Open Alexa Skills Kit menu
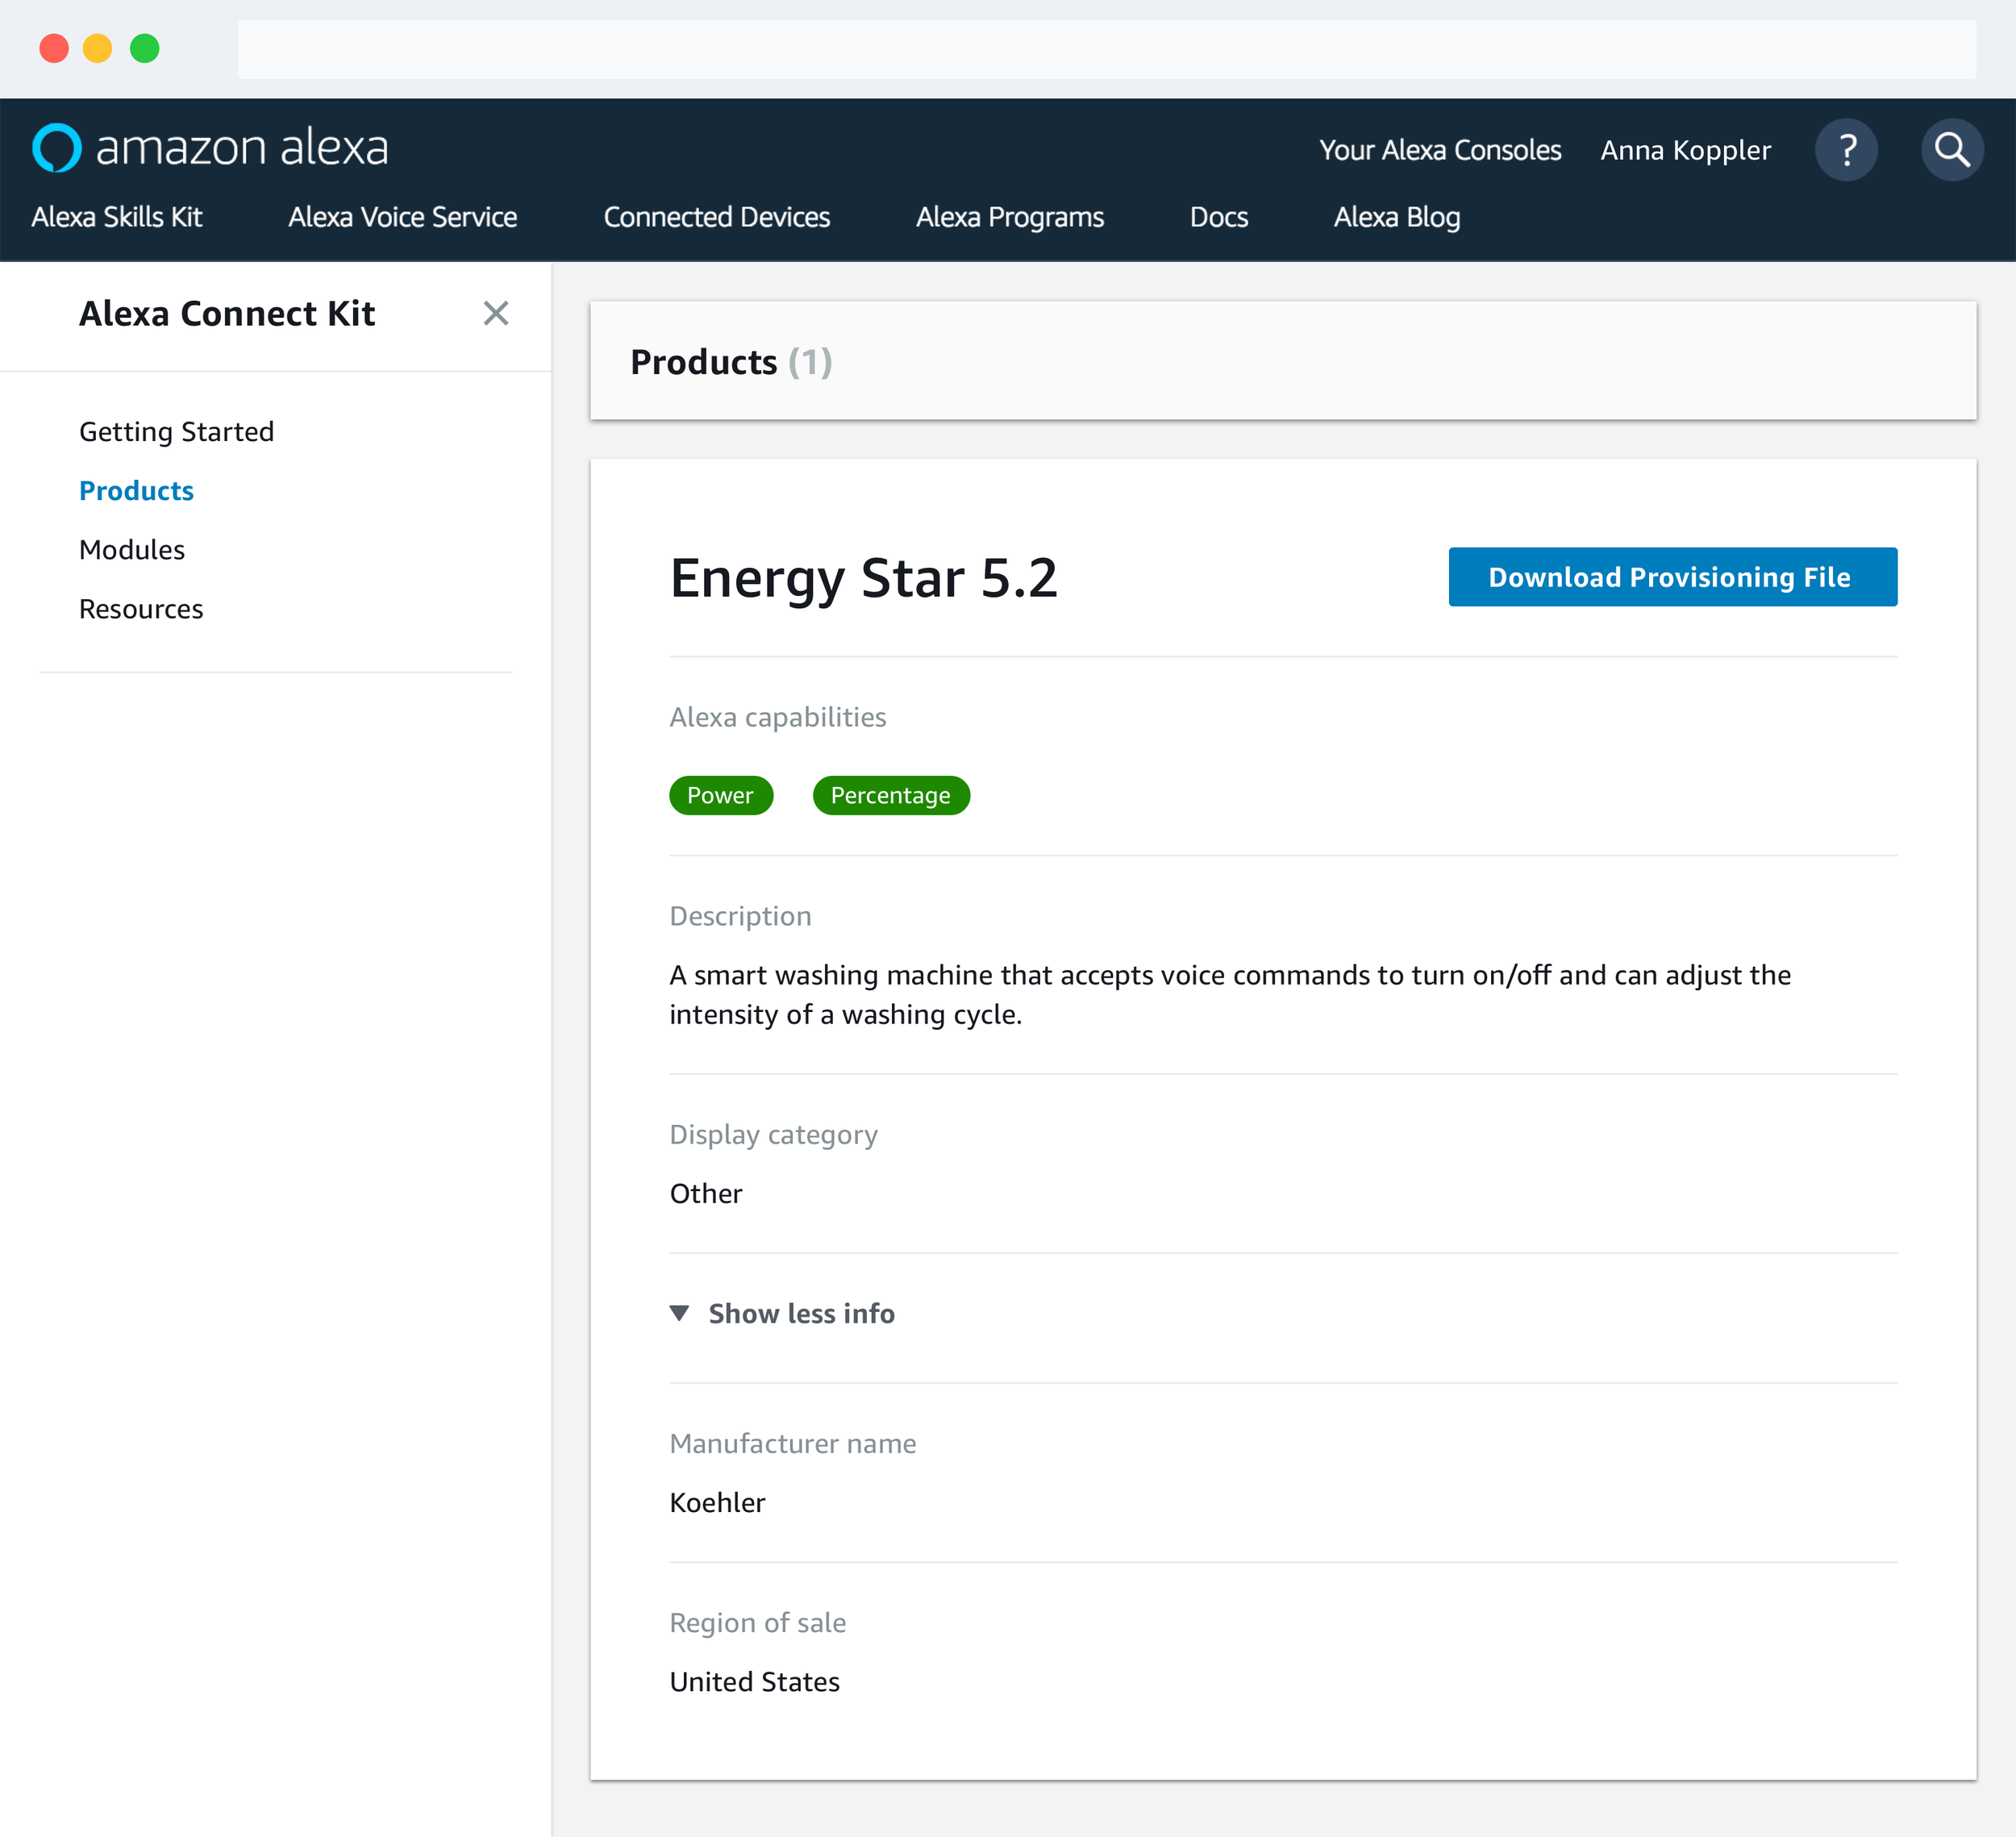The width and height of the screenshot is (2016, 1837). 117,217
